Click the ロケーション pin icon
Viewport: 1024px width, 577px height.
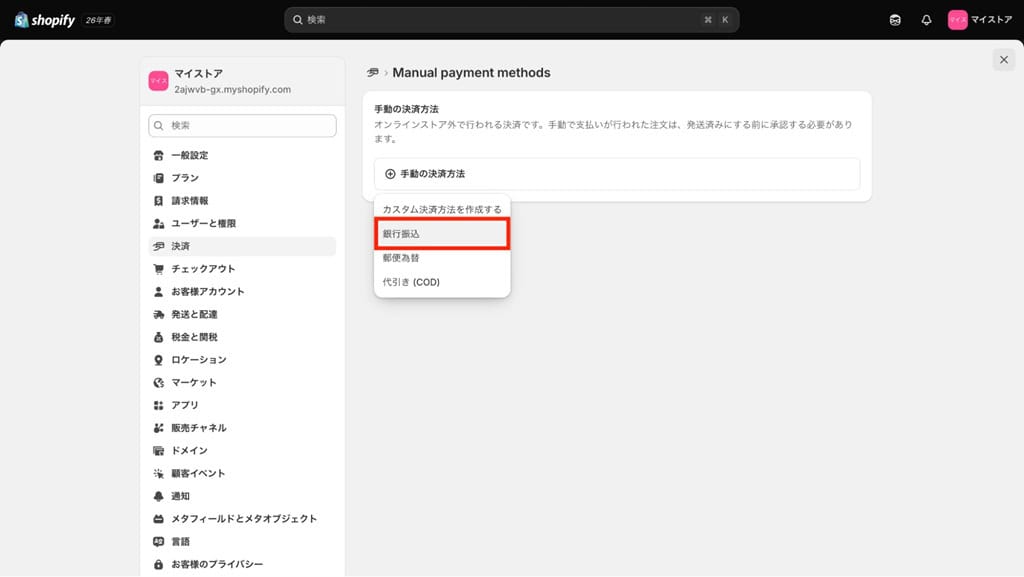coord(158,360)
